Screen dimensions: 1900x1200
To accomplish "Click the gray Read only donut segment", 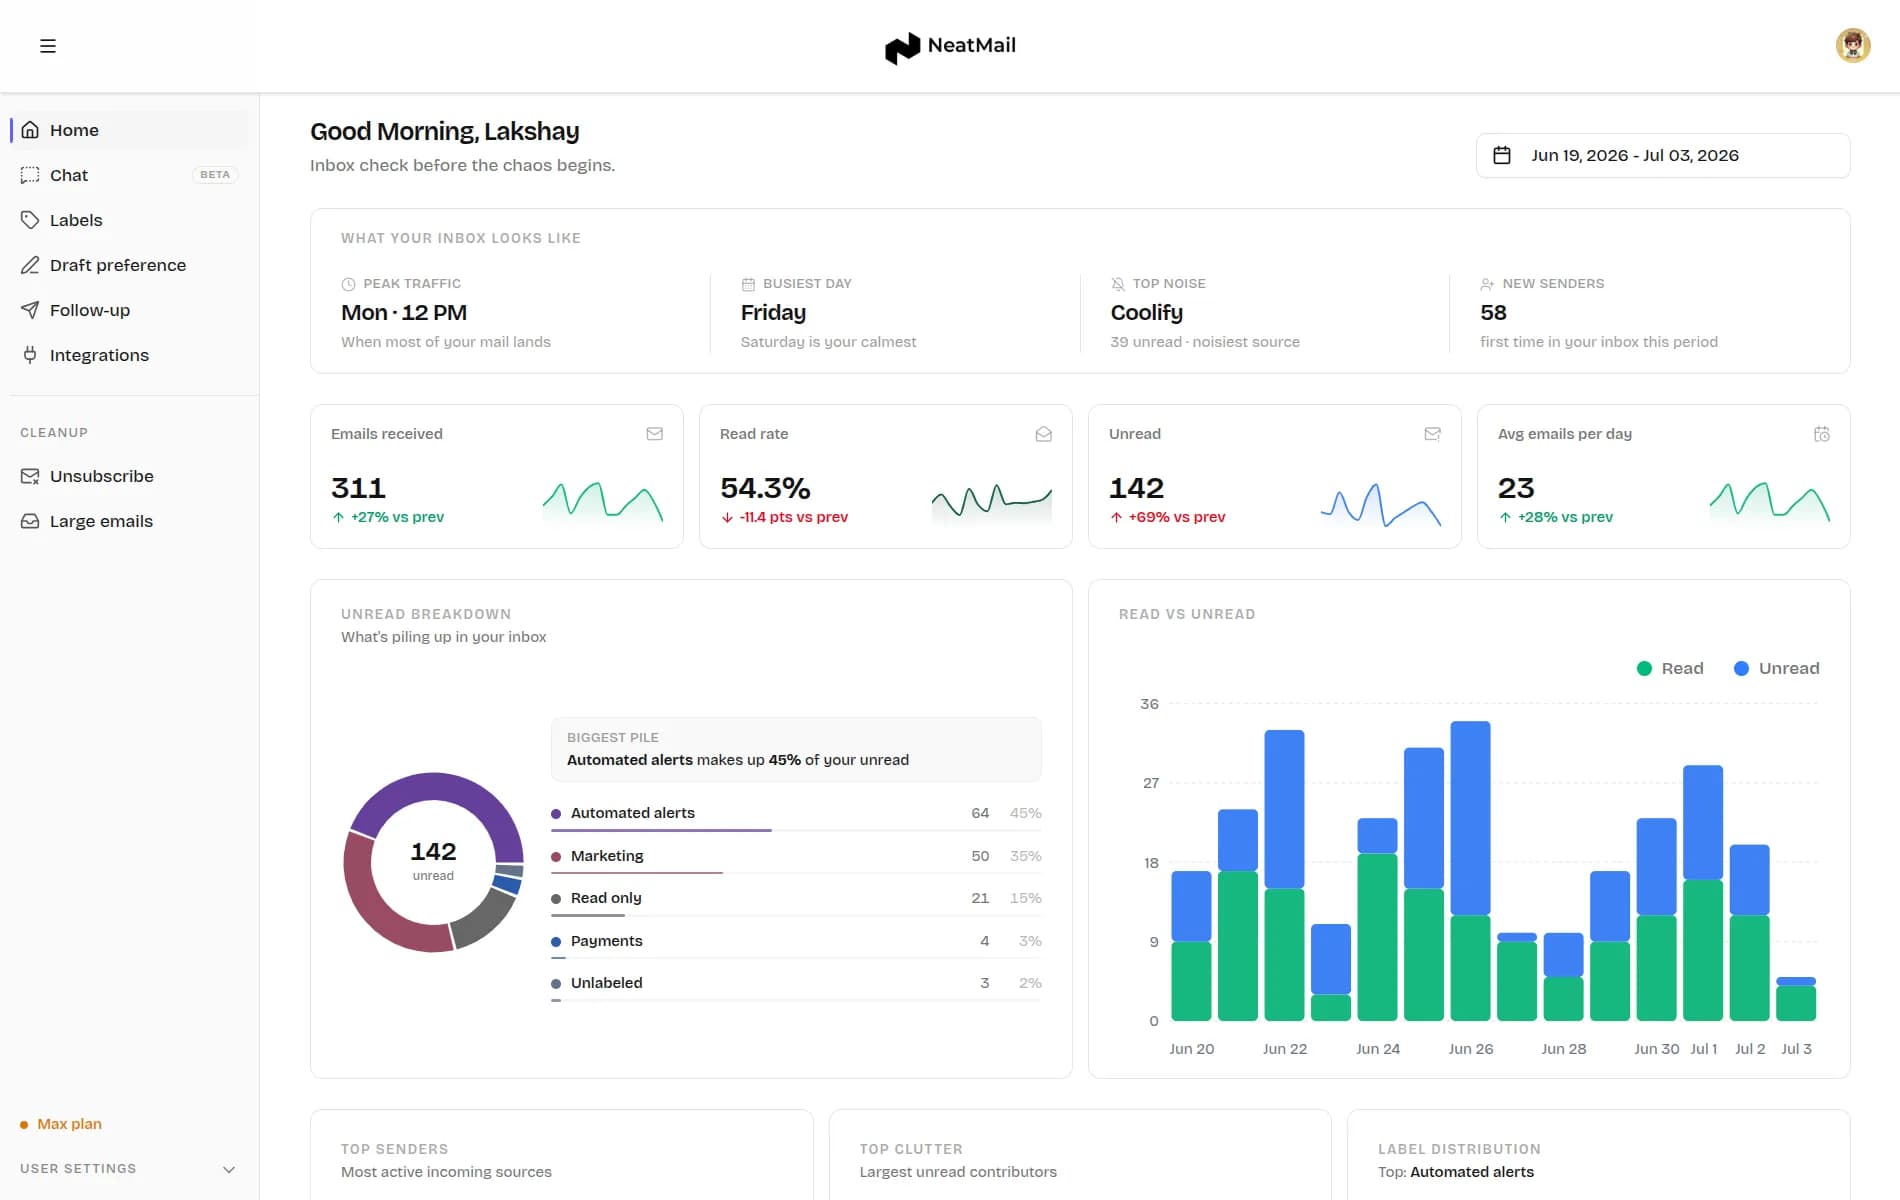I will click(x=483, y=918).
